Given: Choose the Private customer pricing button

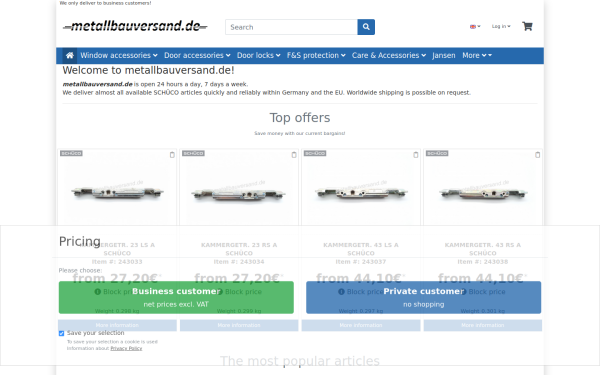Looking at the screenshot, I should pyautogui.click(x=424, y=297).
